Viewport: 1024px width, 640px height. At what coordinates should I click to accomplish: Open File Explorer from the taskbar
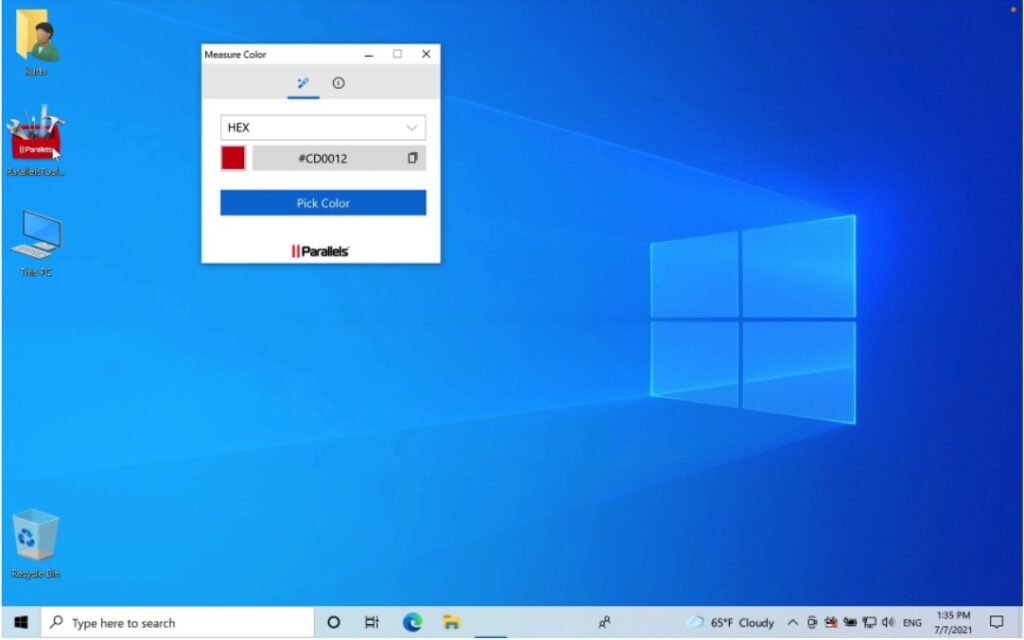(x=451, y=621)
